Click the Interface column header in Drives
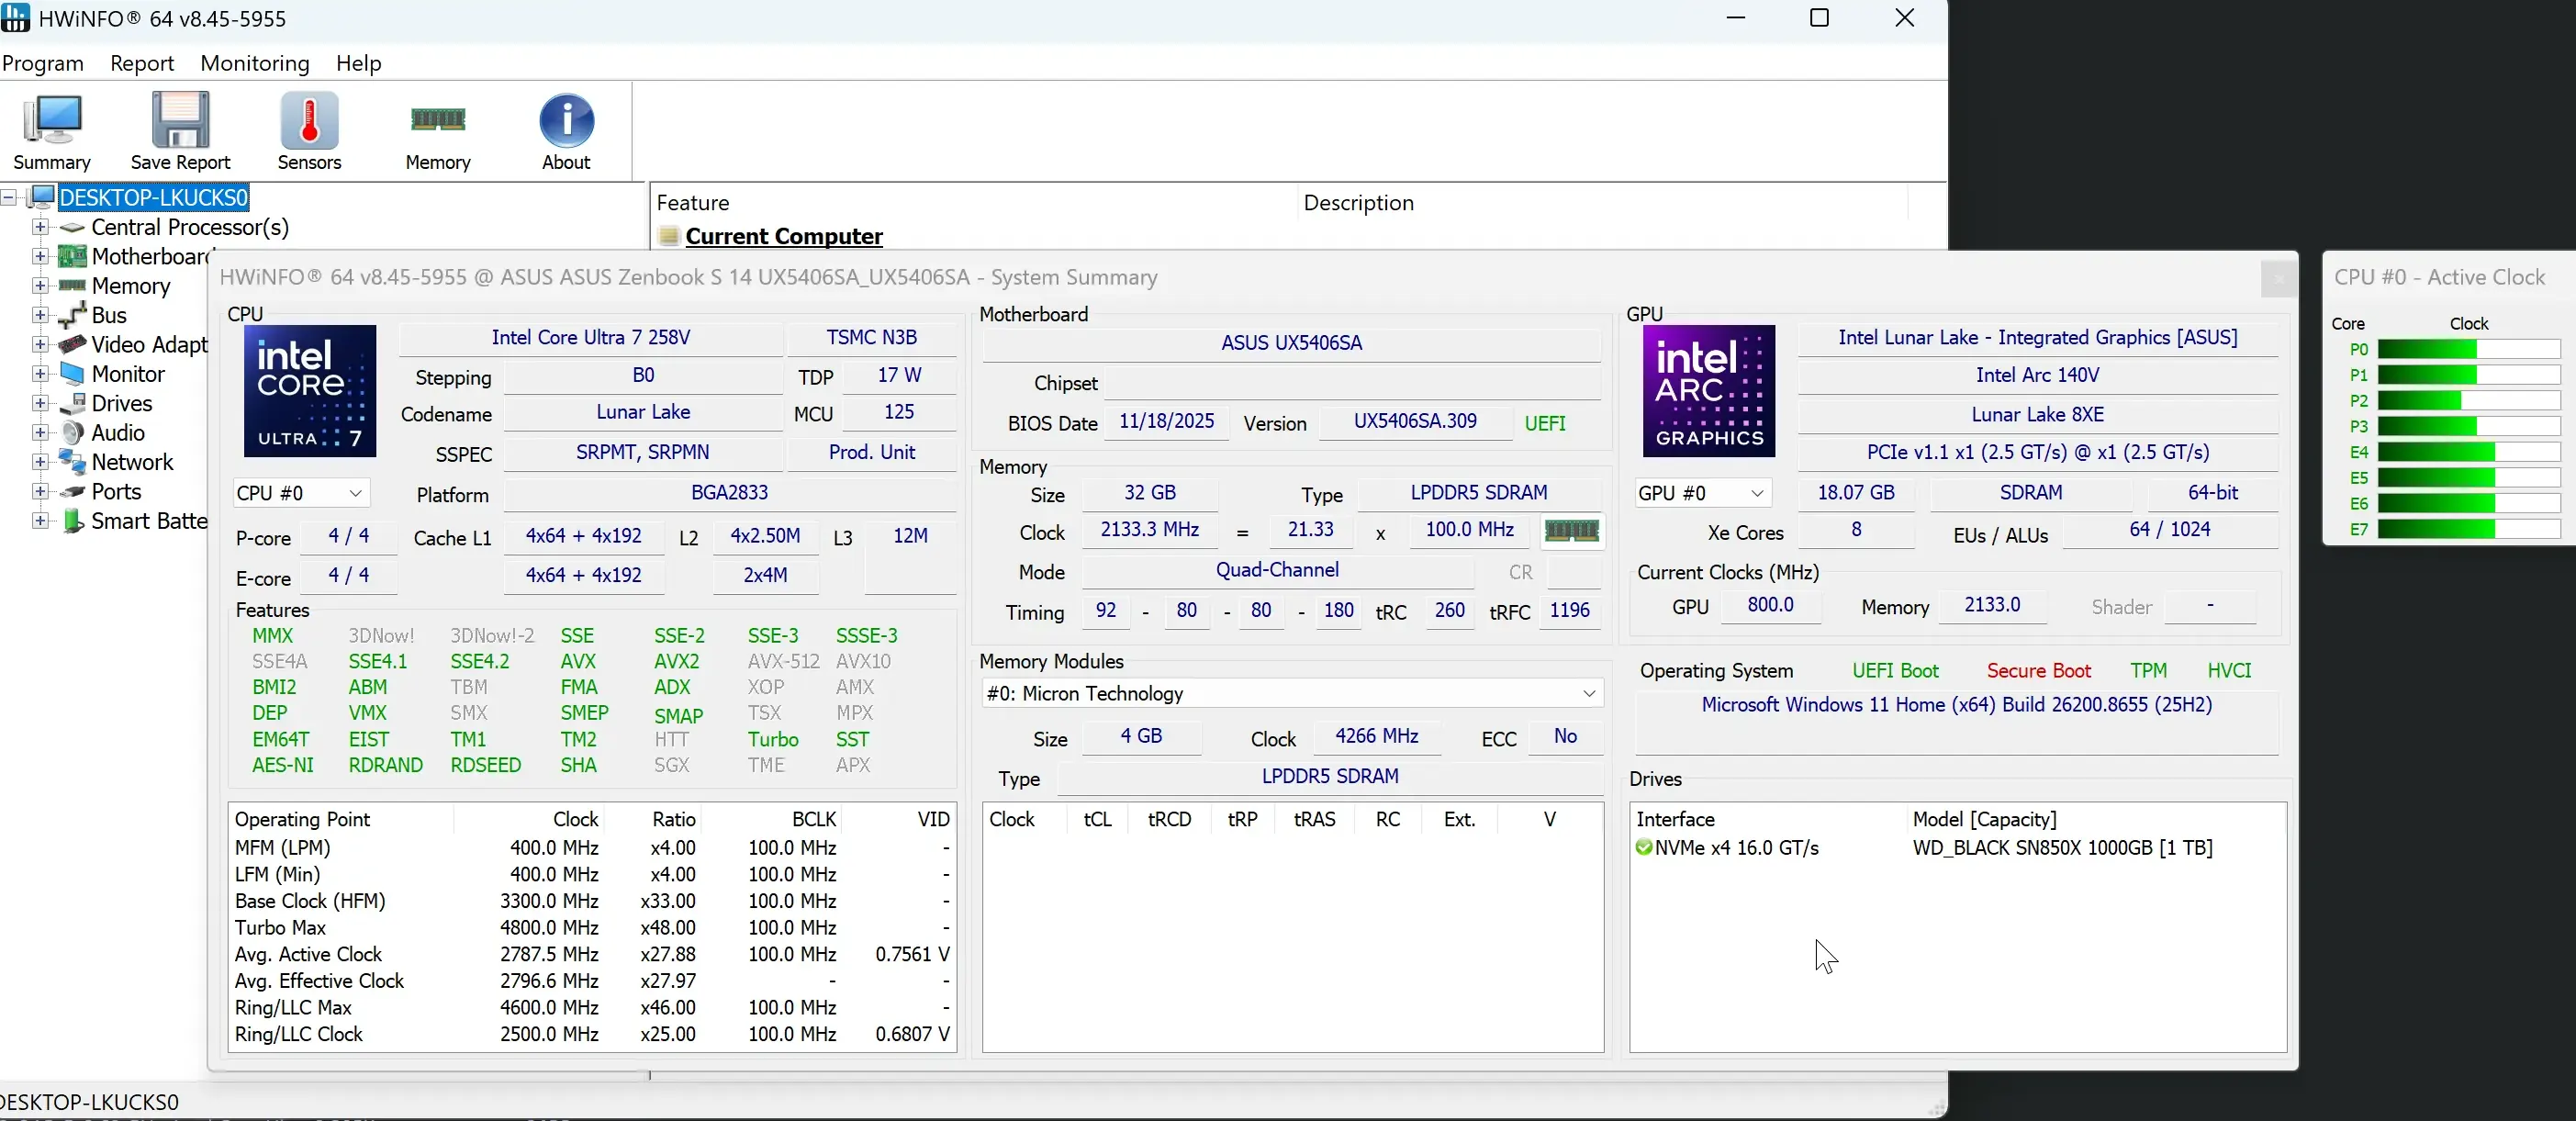2576x1121 pixels. tap(1769, 820)
